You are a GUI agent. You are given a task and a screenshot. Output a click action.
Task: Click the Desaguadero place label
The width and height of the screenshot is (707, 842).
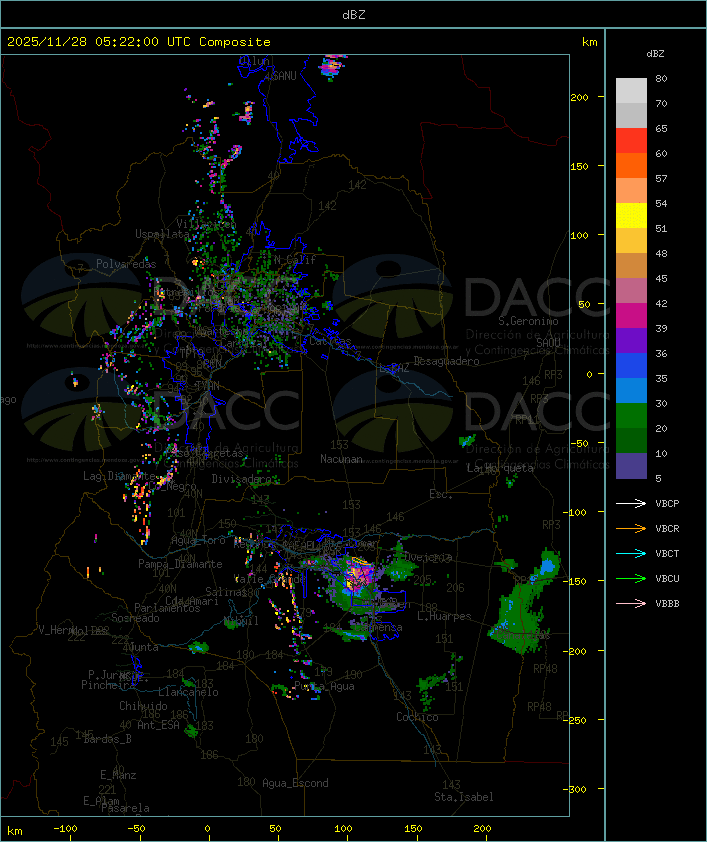tap(446, 361)
